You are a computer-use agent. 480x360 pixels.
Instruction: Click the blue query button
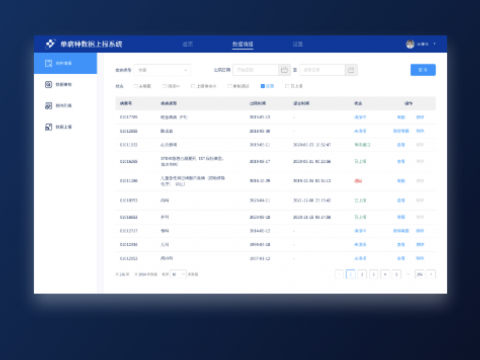coord(423,70)
